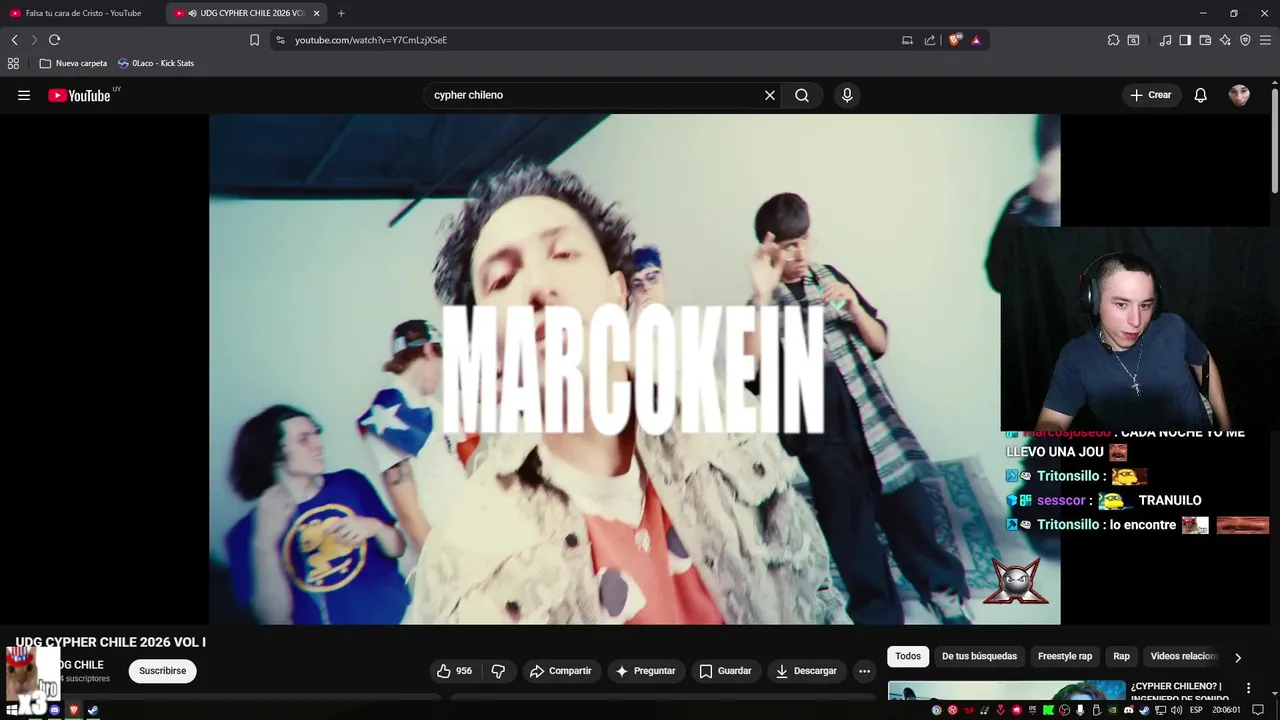Bookmark this page via address bar icon
Image resolution: width=1280 pixels, height=720 pixels.
[254, 40]
